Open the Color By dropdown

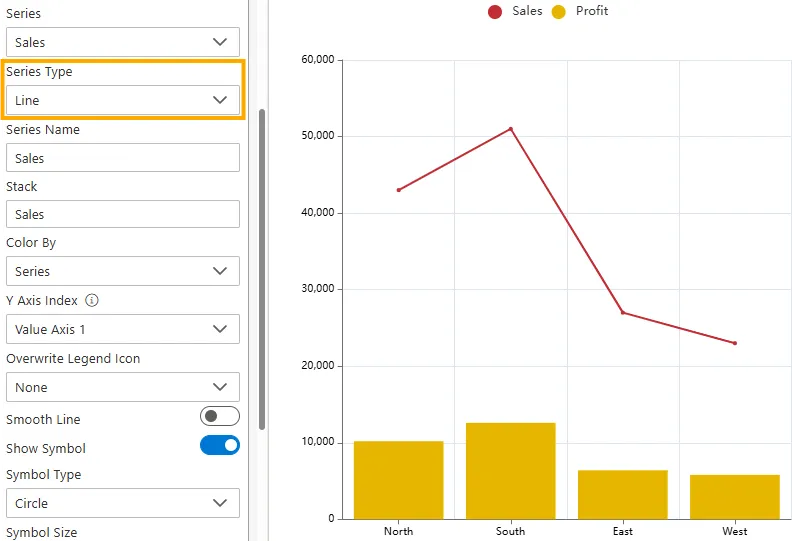click(x=122, y=271)
